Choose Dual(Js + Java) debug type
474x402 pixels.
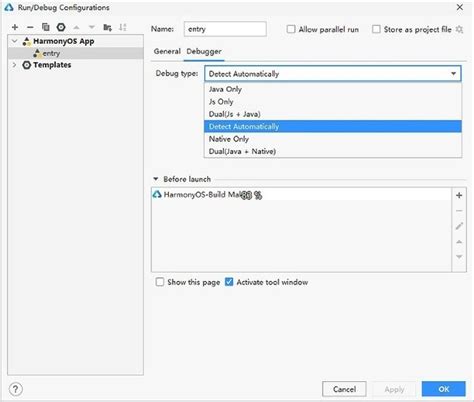point(333,114)
